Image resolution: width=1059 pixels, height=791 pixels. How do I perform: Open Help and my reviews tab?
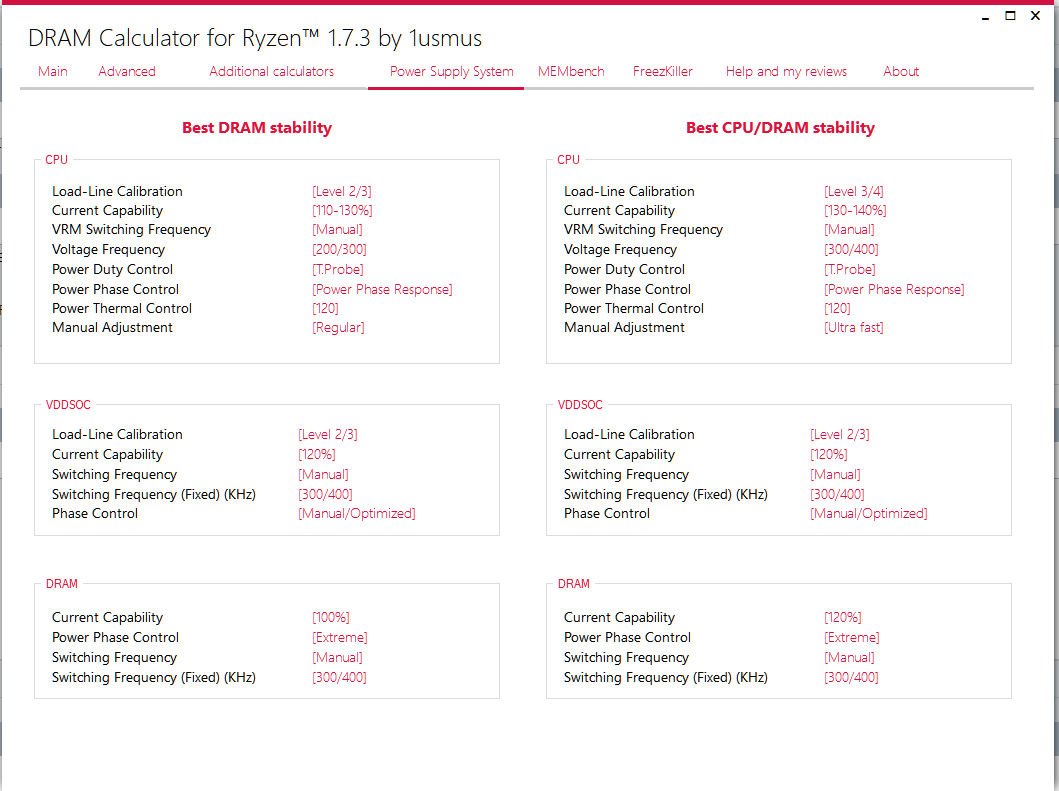tap(786, 72)
